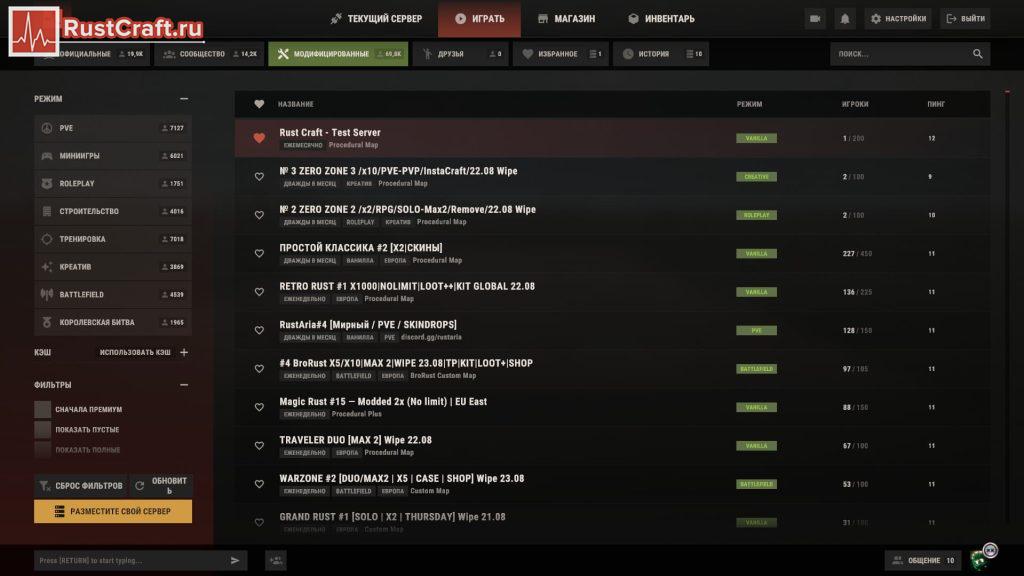The height and width of the screenshot is (576, 1024).
Task: Click Использовать кэш label
Action: click(x=135, y=352)
